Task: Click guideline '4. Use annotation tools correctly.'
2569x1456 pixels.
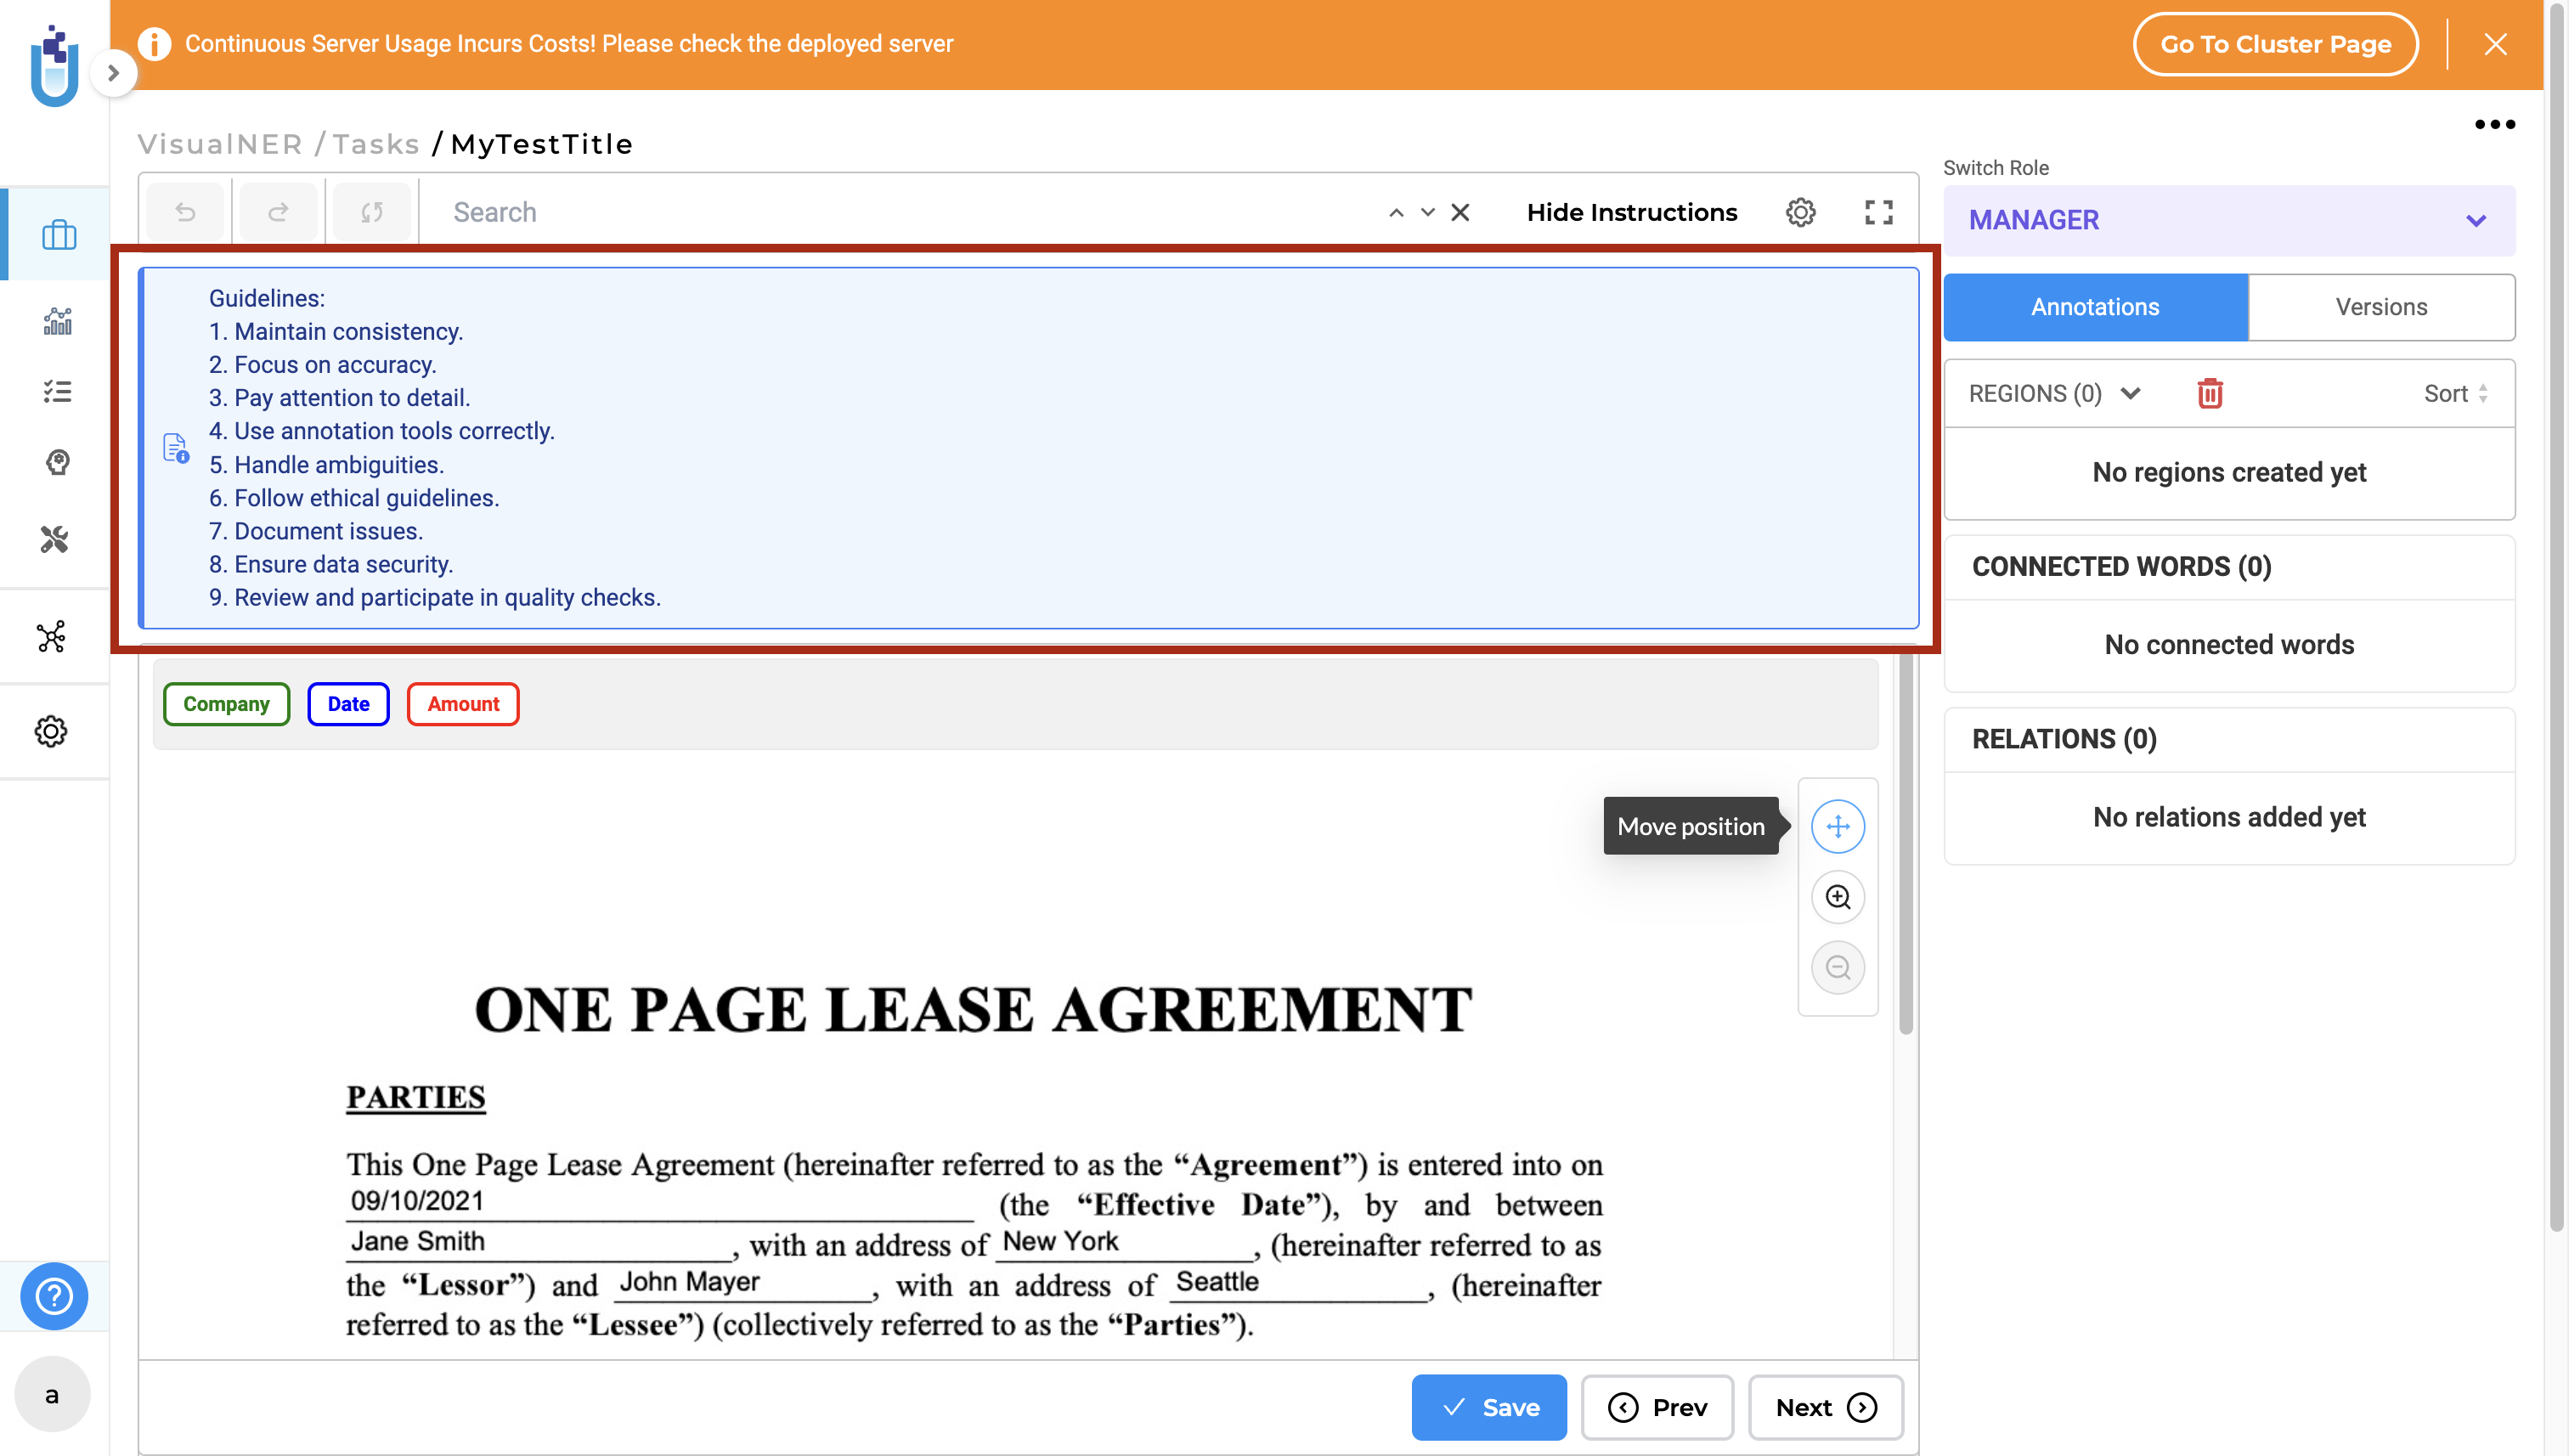Action: (381, 431)
